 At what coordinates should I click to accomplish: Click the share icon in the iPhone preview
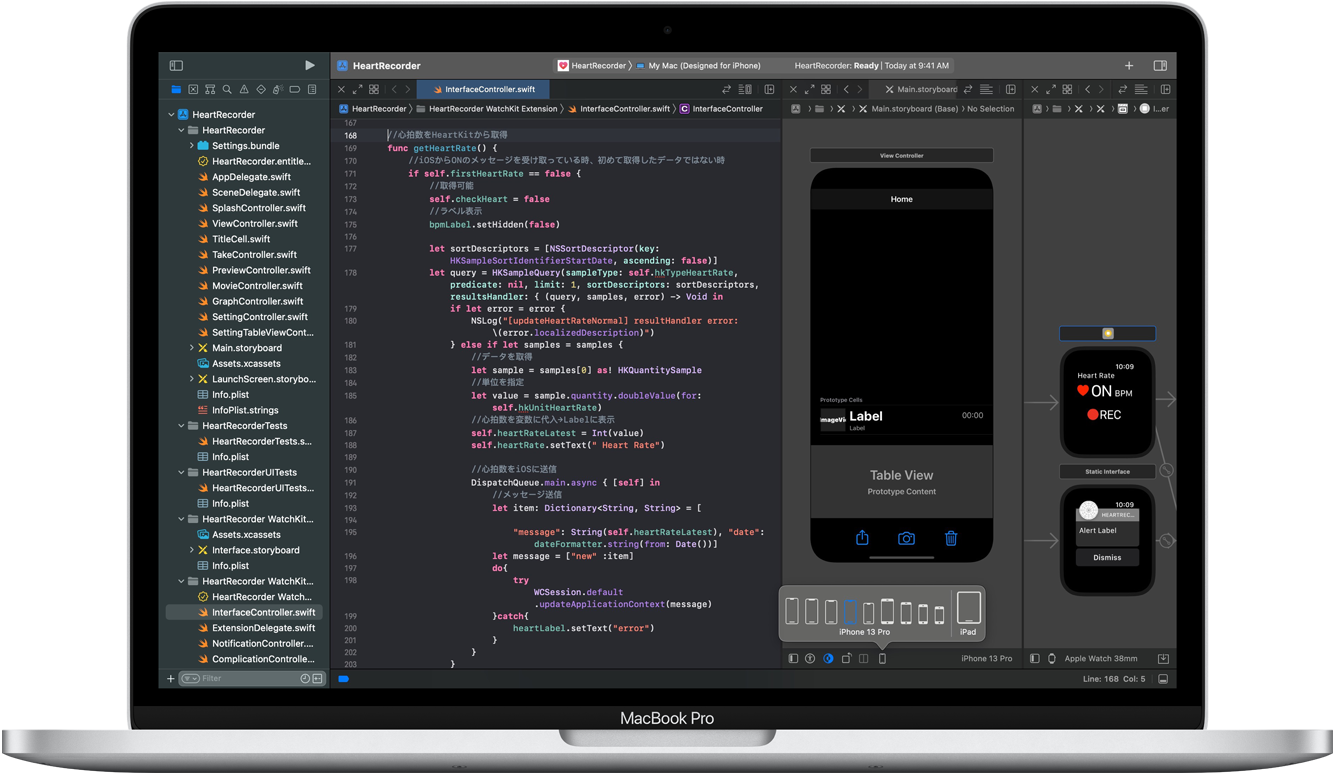coord(862,538)
